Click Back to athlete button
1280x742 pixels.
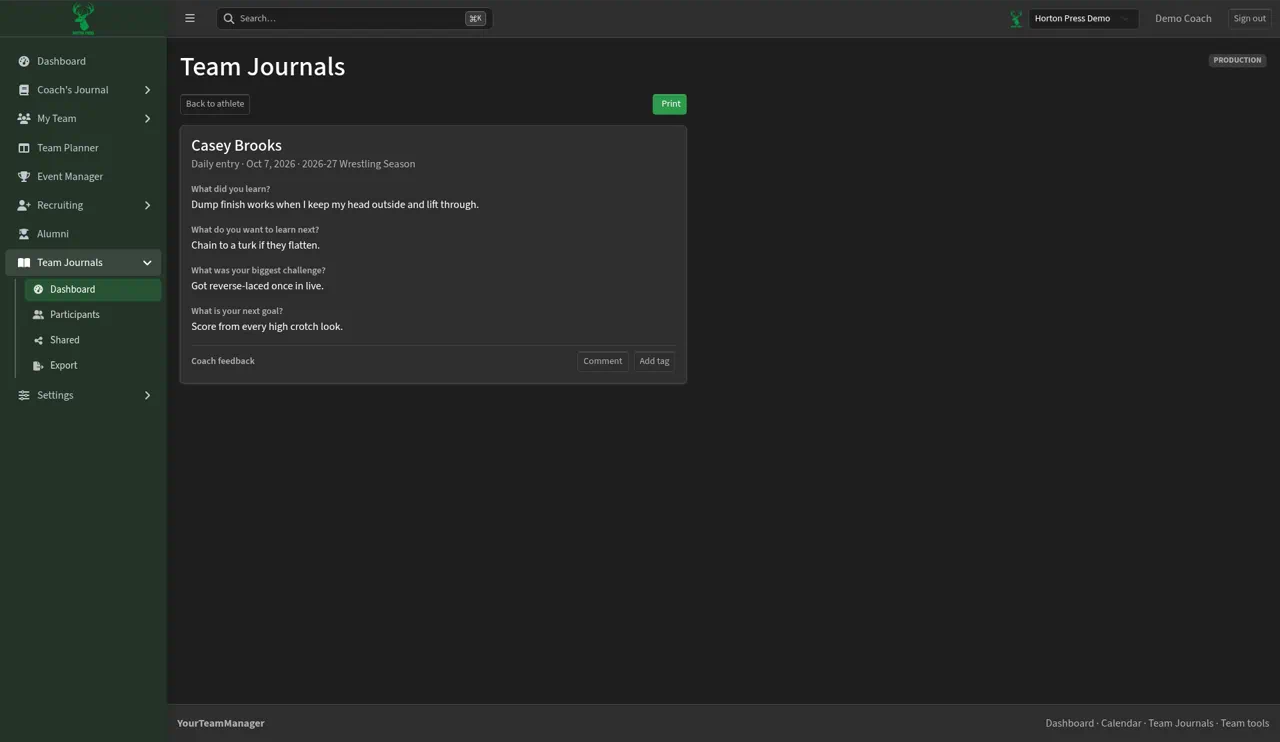(x=215, y=104)
